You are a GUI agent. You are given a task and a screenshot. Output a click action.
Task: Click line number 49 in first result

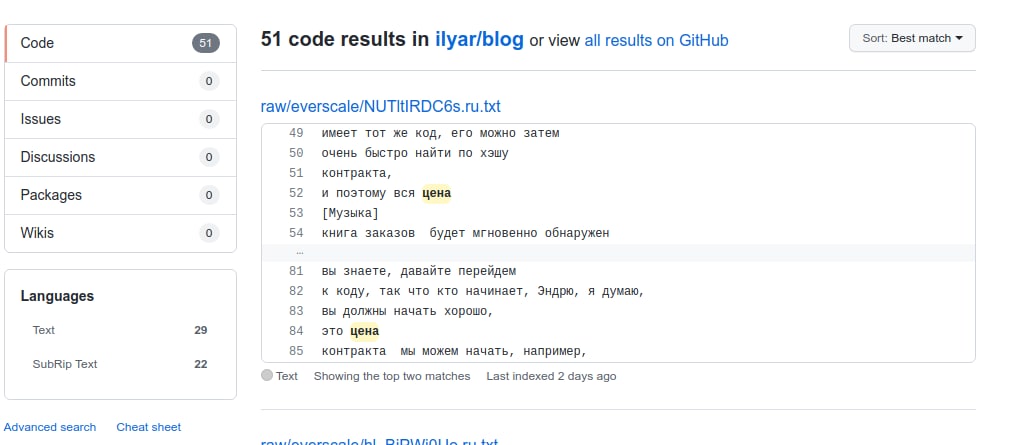tap(295, 133)
